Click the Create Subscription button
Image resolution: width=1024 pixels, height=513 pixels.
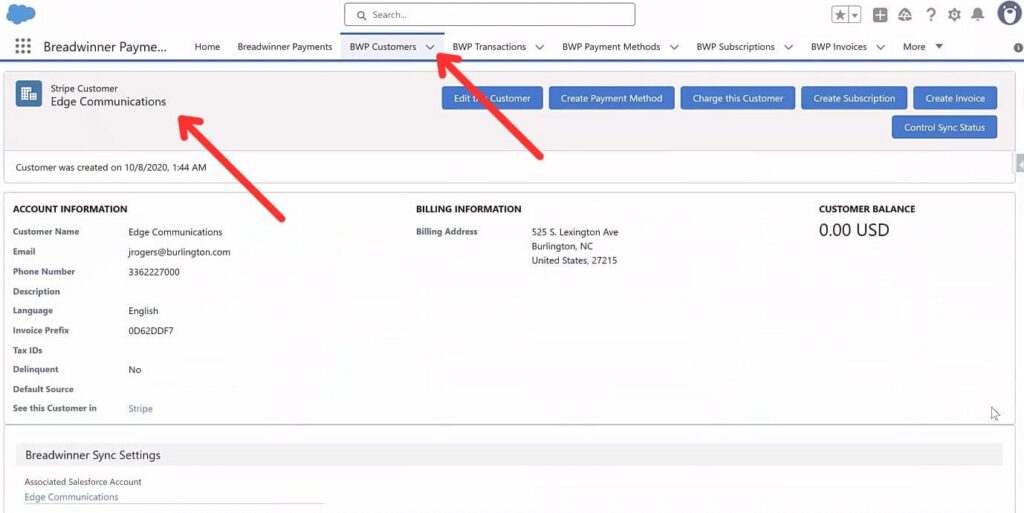(854, 98)
